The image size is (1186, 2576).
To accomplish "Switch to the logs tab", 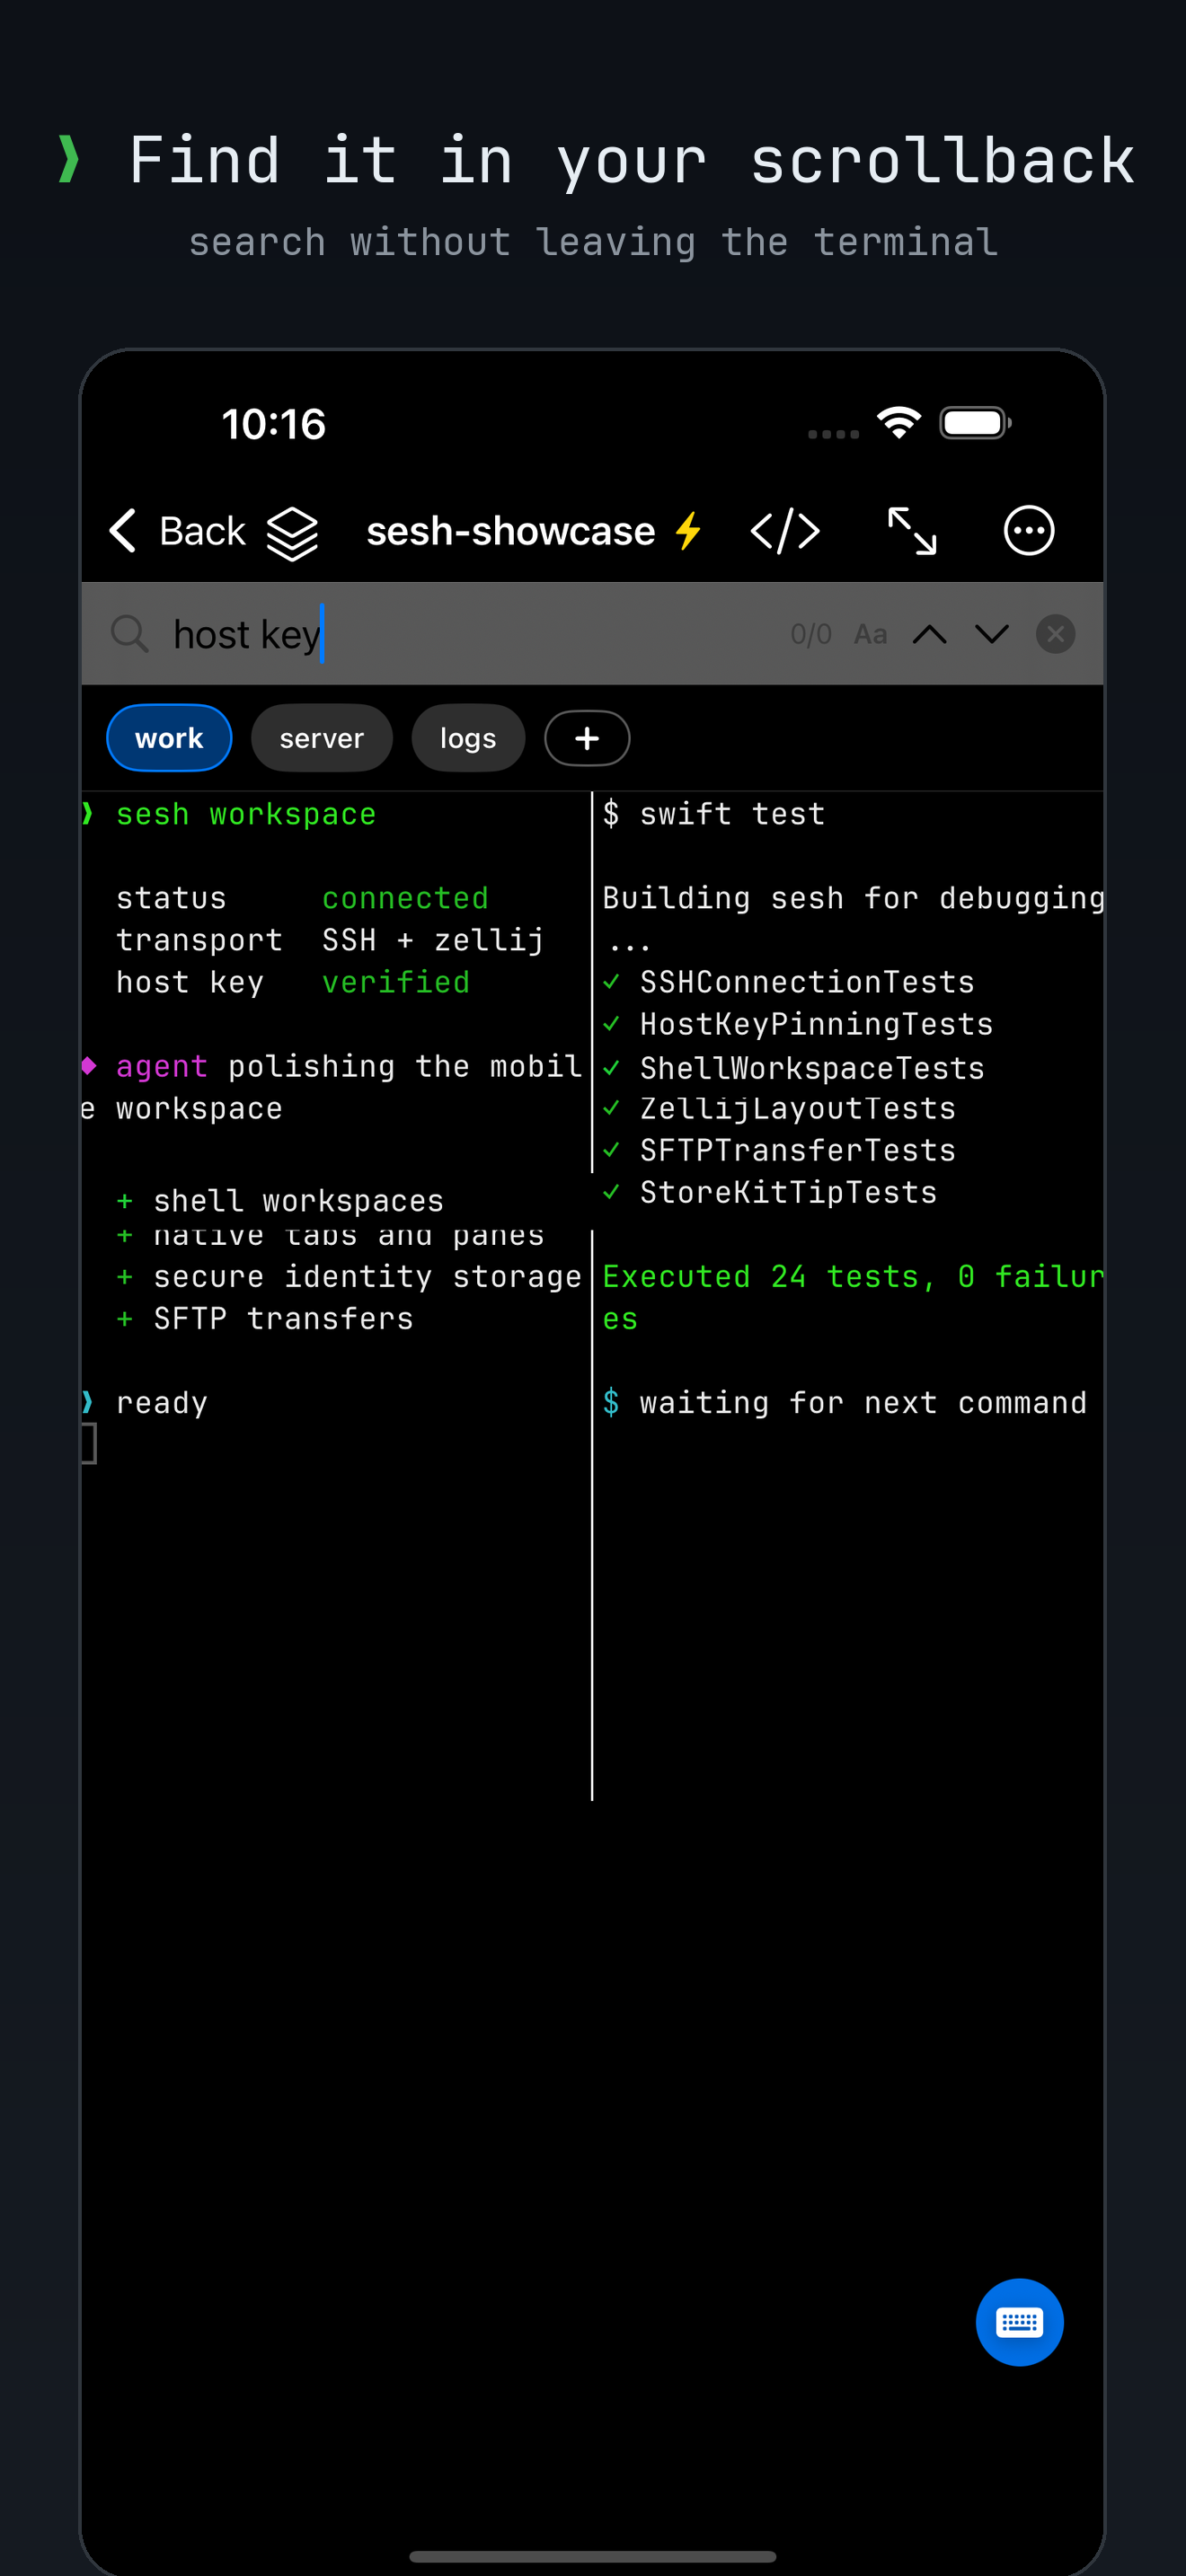I will (468, 738).
